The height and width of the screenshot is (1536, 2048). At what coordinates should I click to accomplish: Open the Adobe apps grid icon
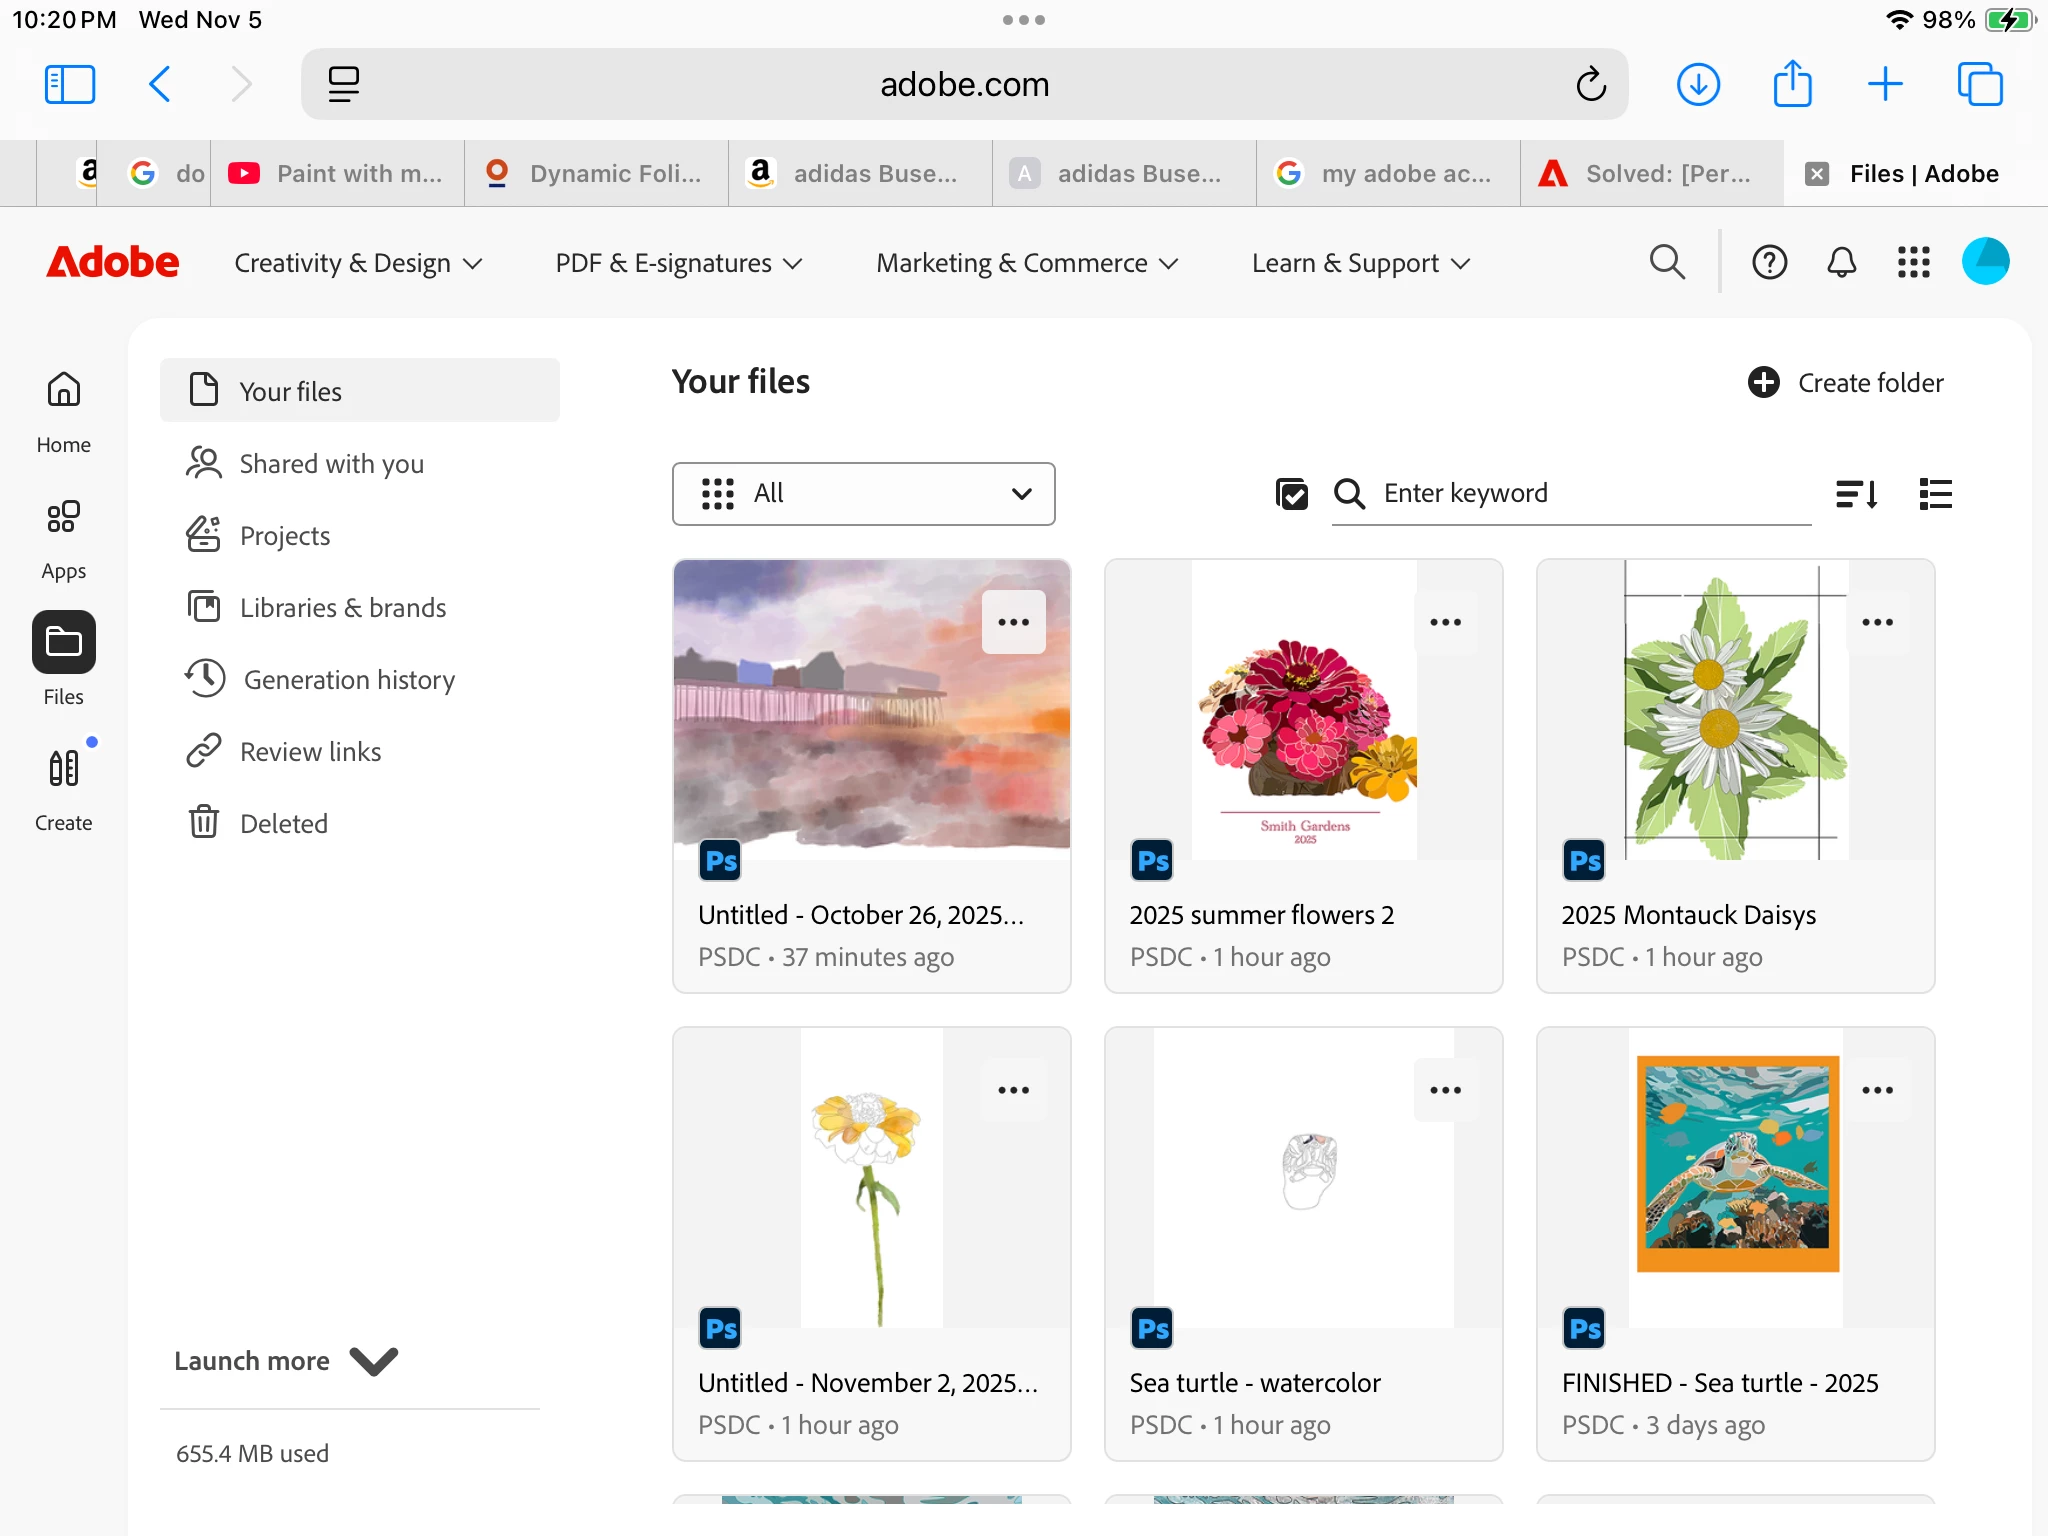pyautogui.click(x=1913, y=262)
